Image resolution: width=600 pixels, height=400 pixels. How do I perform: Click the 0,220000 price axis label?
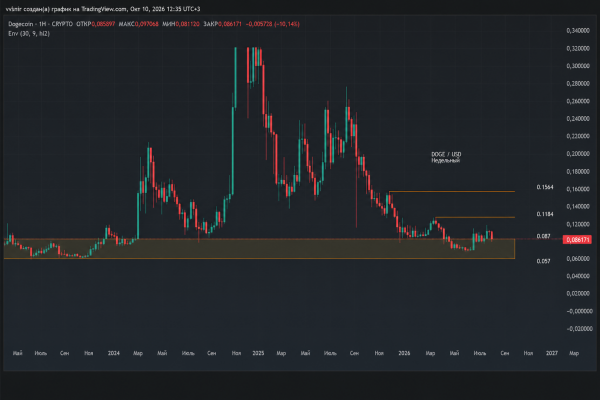(578, 136)
